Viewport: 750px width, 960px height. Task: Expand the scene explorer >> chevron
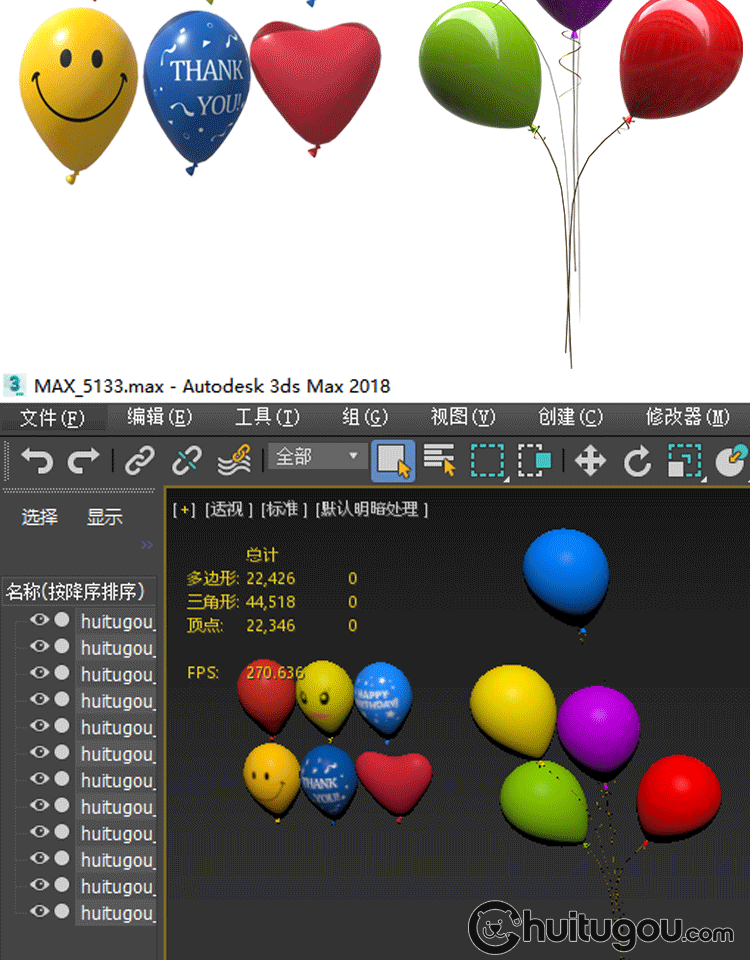147,545
